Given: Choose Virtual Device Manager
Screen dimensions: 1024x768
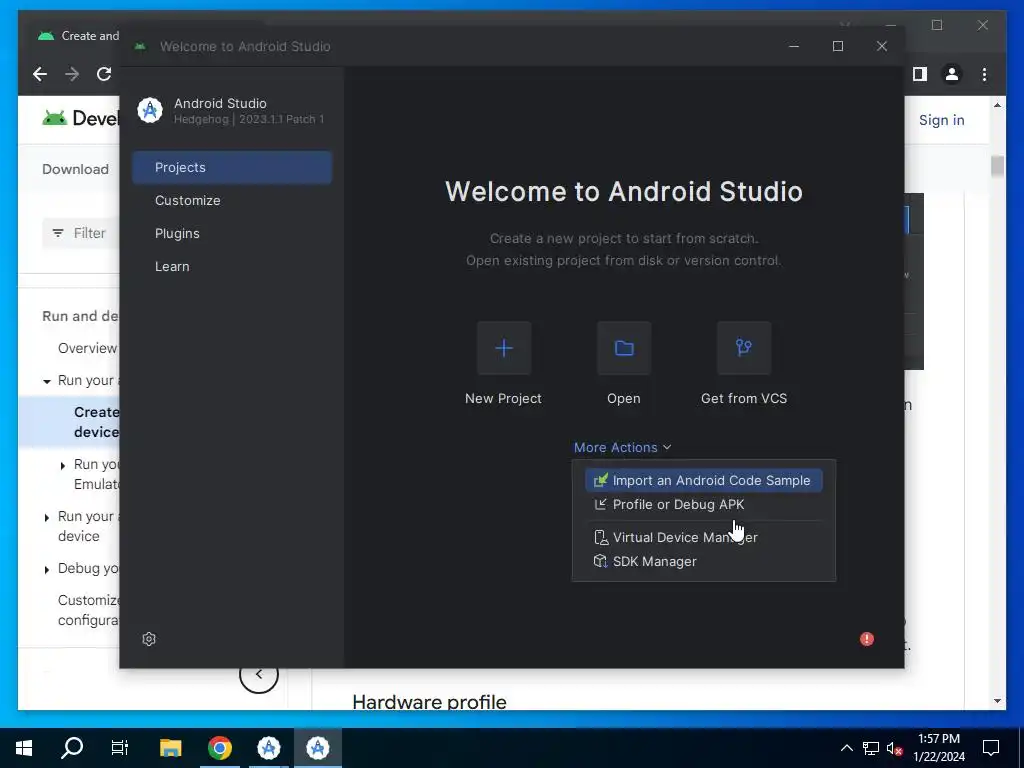Looking at the screenshot, I should (703, 537).
